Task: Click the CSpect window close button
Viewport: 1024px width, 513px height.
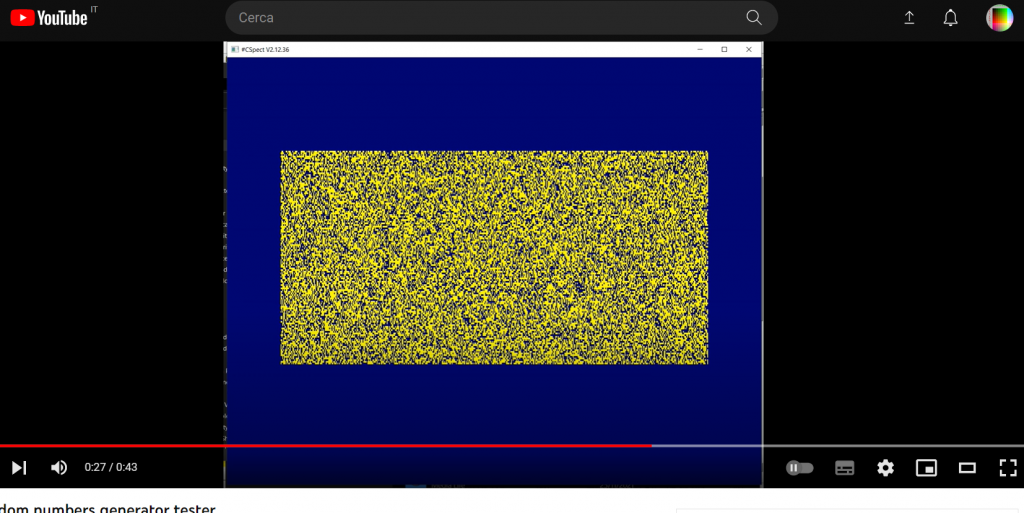Action: (748, 49)
